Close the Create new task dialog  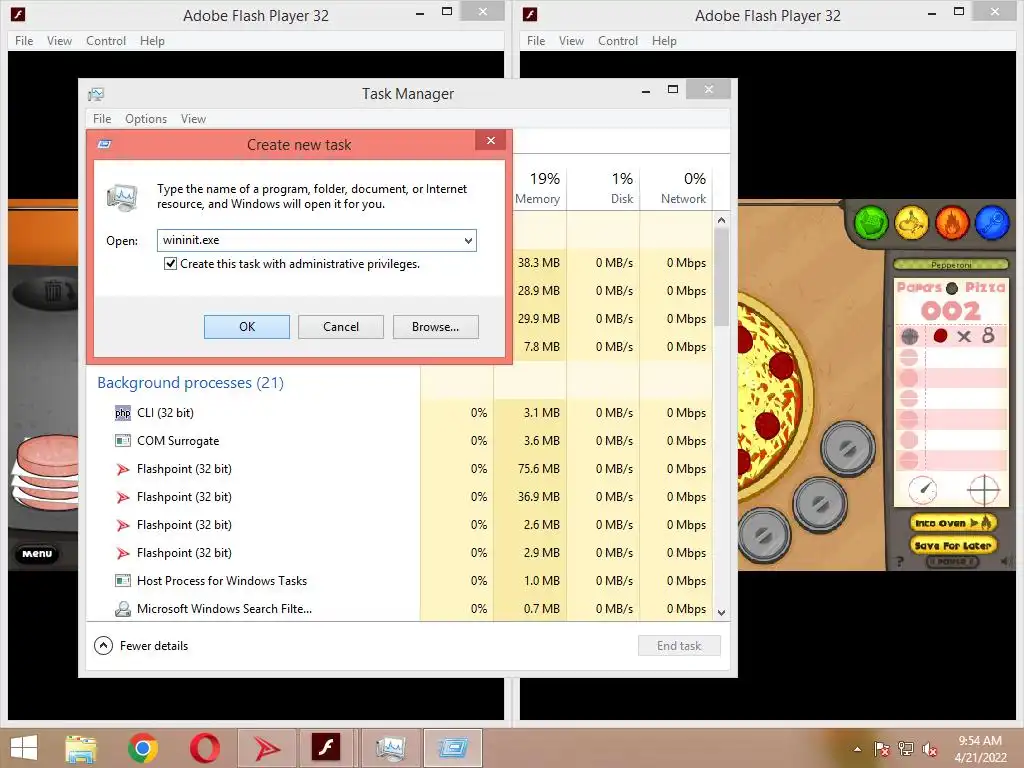click(x=491, y=140)
